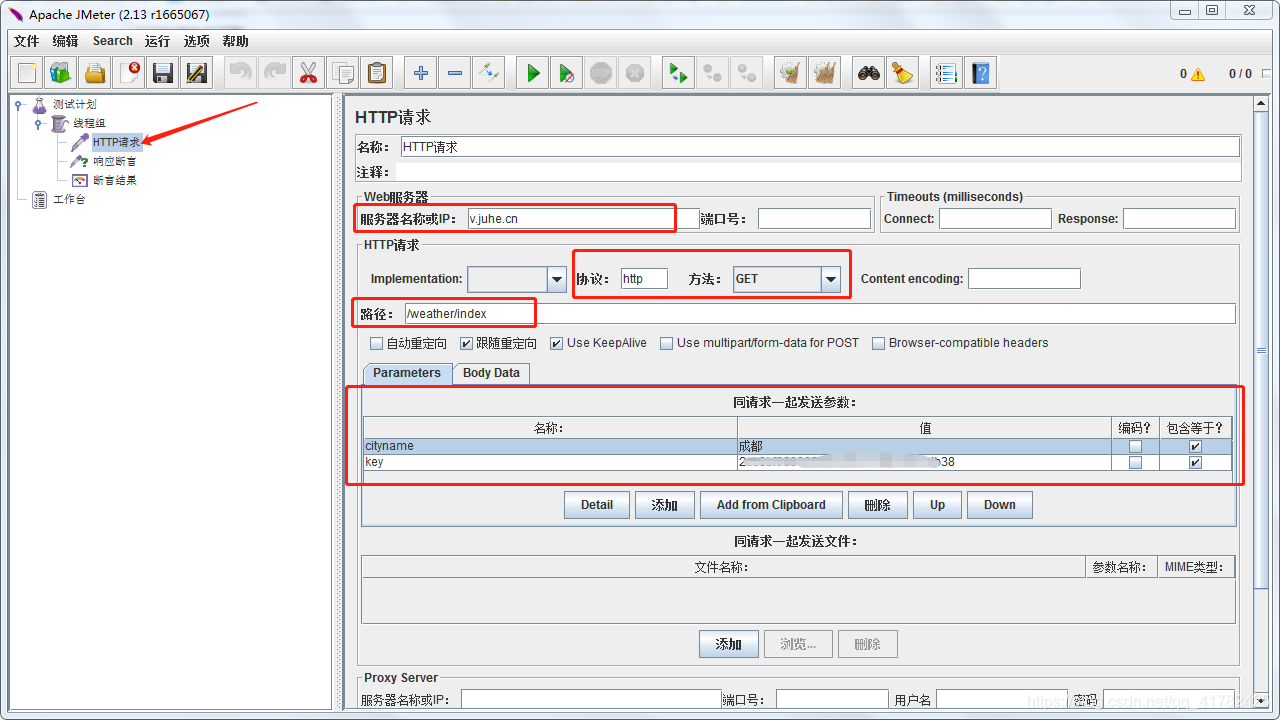
Task: Click the Clear results icon
Action: pyautogui.click(x=791, y=73)
